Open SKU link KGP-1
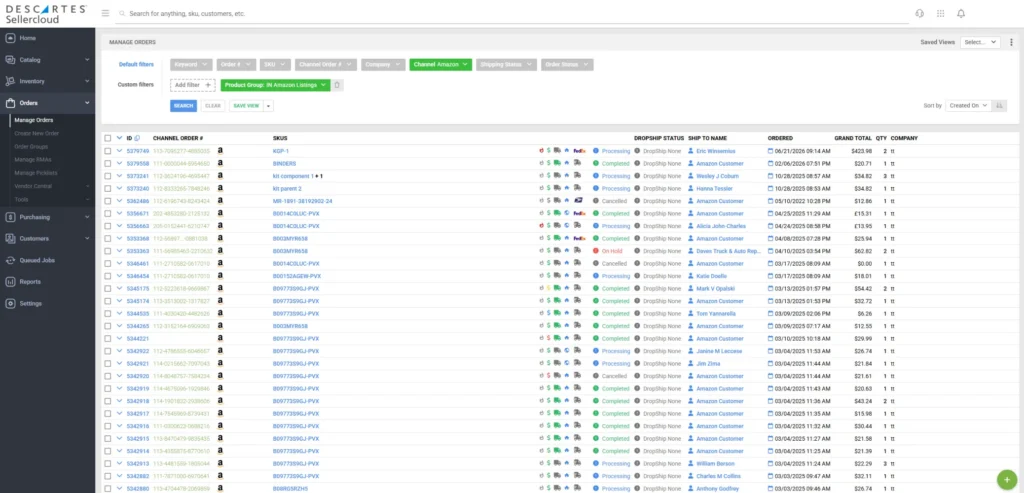The height and width of the screenshot is (493, 1024). [281, 151]
